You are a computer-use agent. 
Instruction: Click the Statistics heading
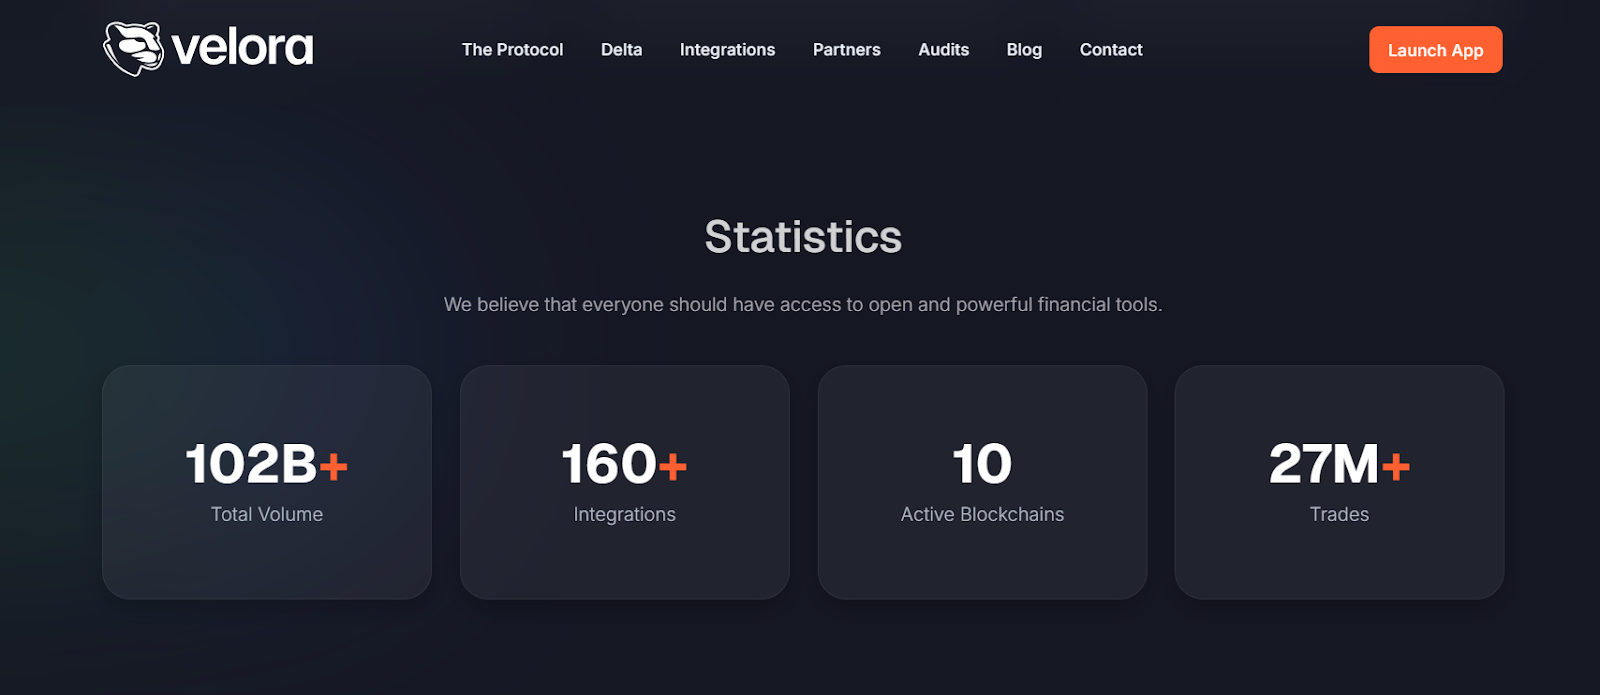803,237
